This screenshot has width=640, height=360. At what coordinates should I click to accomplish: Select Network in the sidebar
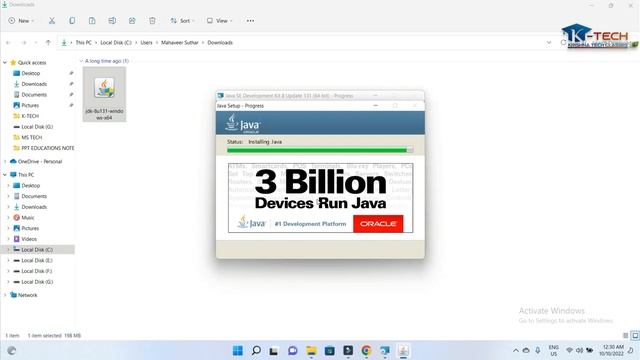click(27, 295)
